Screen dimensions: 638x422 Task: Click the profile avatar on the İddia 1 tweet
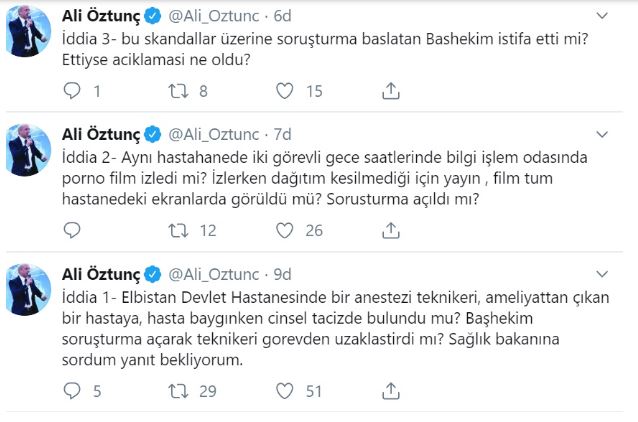[x=28, y=291]
